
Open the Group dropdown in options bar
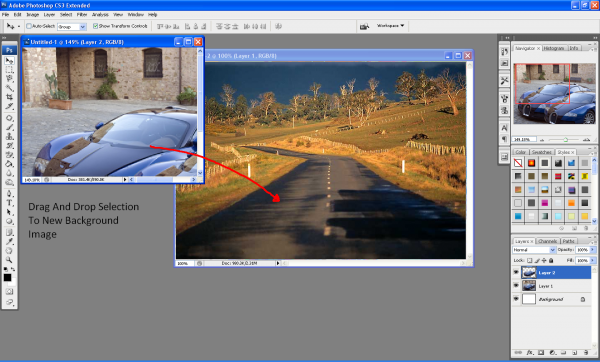pos(72,26)
